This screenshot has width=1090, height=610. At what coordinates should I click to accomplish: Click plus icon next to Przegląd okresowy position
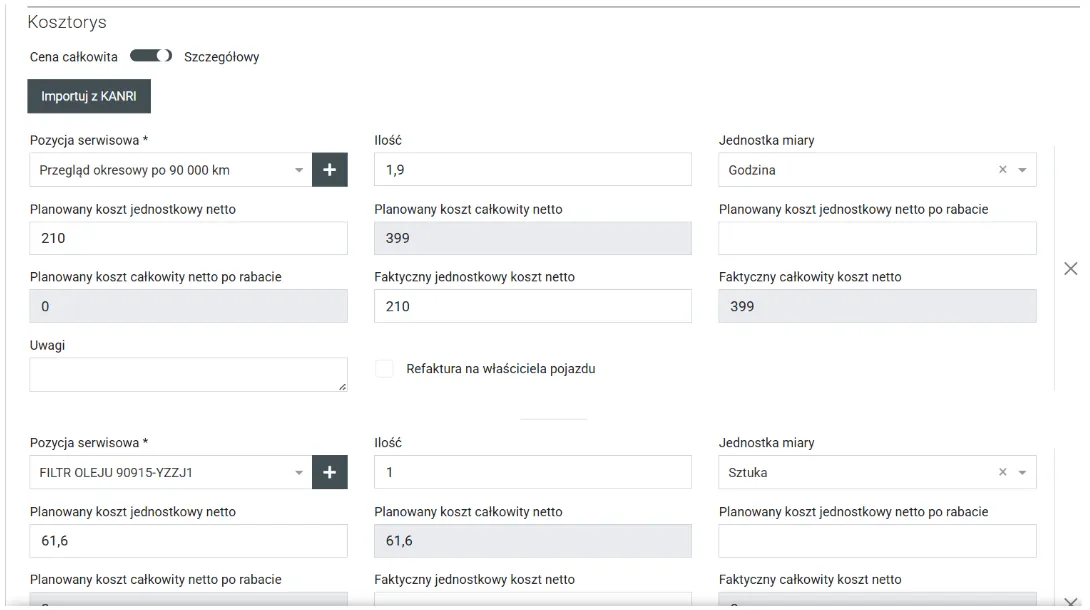(x=330, y=170)
